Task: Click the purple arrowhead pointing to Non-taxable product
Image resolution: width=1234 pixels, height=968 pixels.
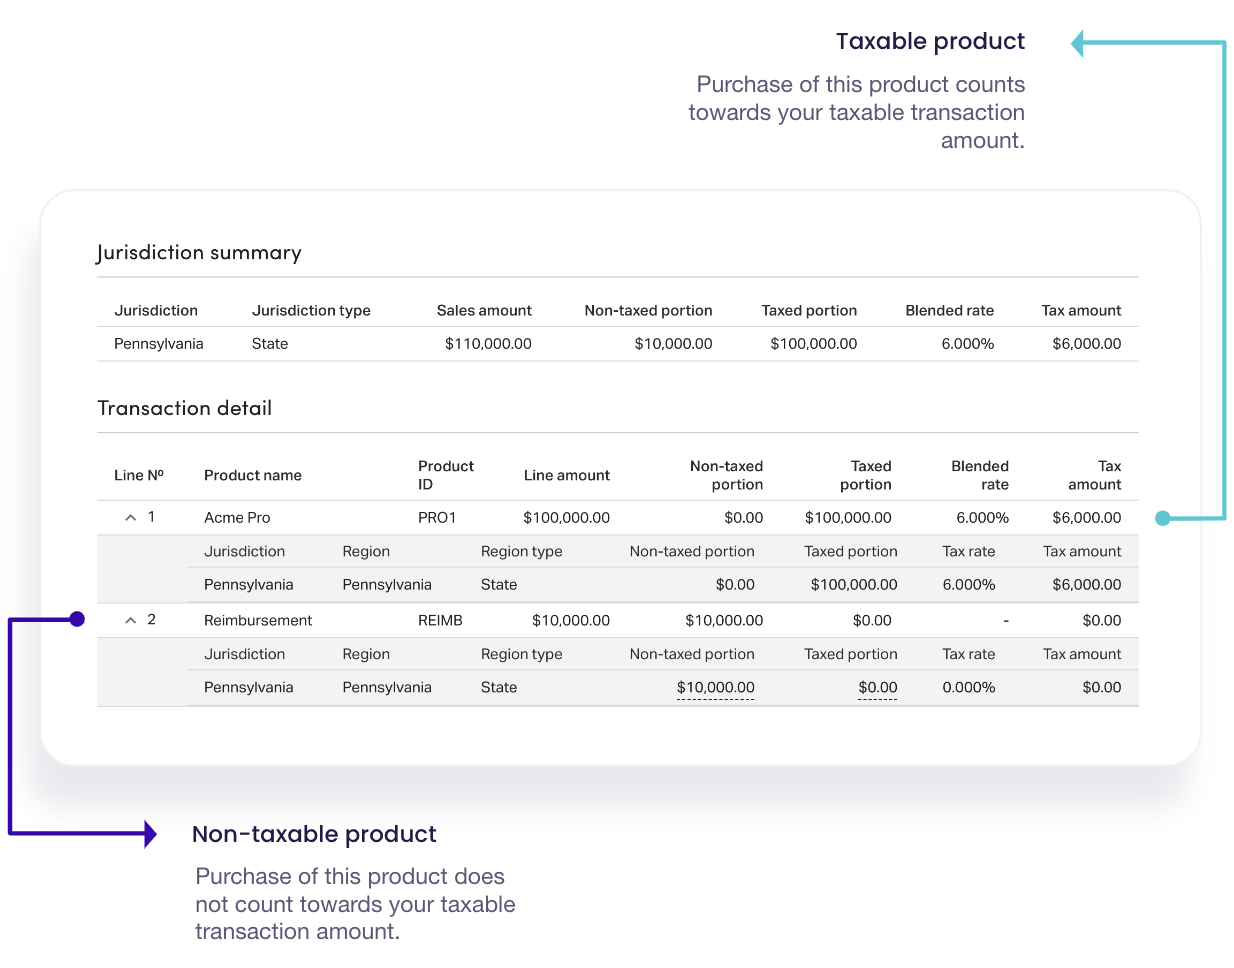Action: pyautogui.click(x=150, y=833)
